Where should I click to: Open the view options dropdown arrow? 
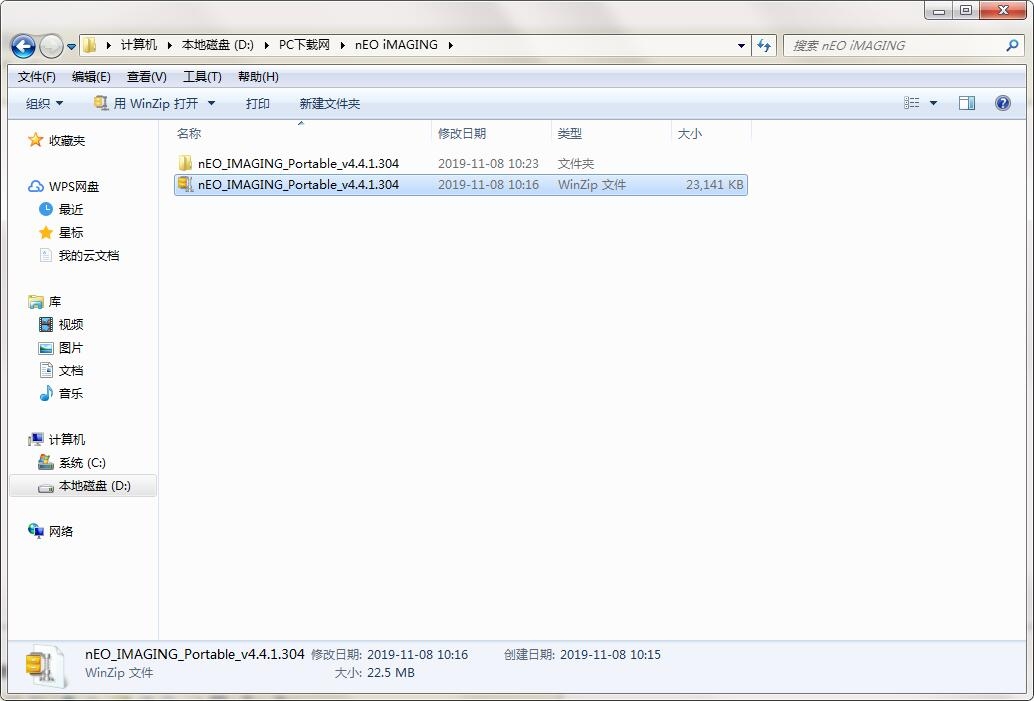pos(933,104)
